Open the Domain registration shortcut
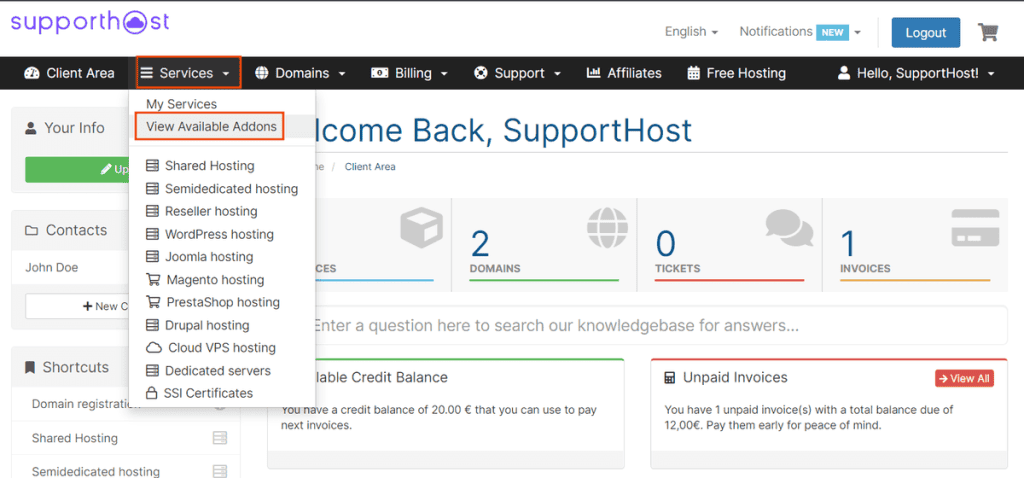This screenshot has height=478, width=1024. [81, 404]
